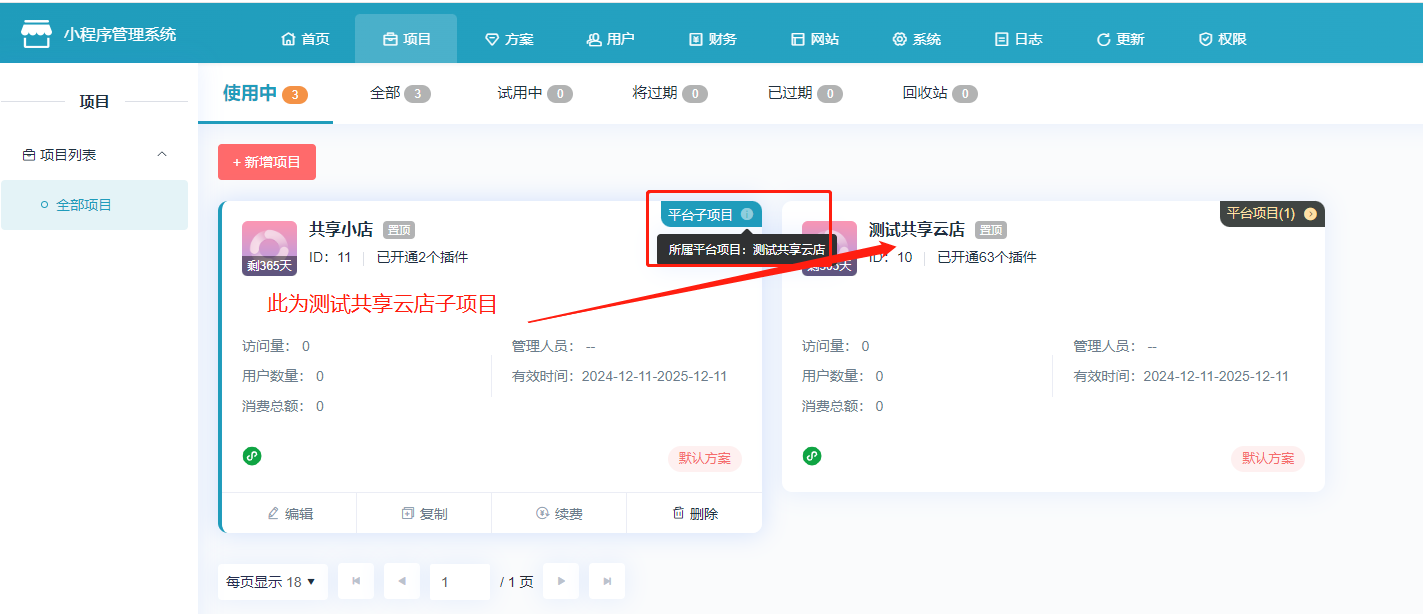Viewport: 1423px width, 614px height.
Task: Click the storefront logo icon in the header
Action: click(37, 34)
